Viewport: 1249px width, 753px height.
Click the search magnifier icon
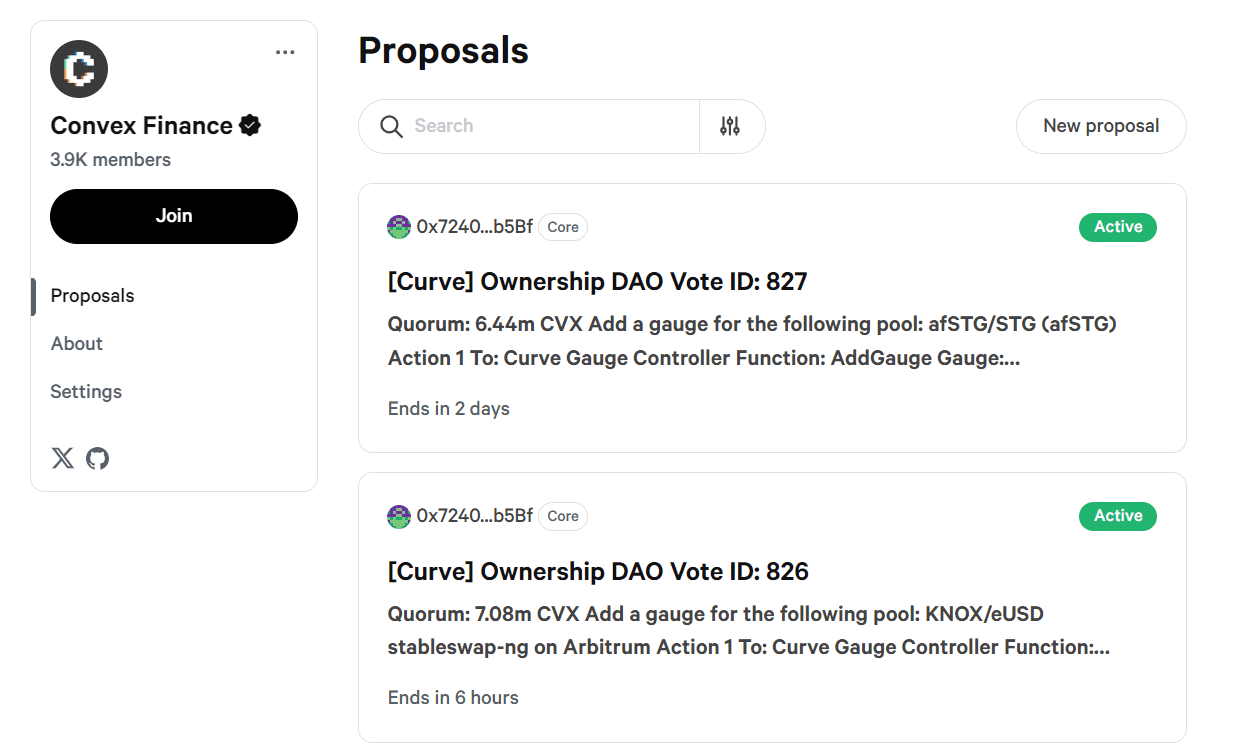pyautogui.click(x=391, y=127)
